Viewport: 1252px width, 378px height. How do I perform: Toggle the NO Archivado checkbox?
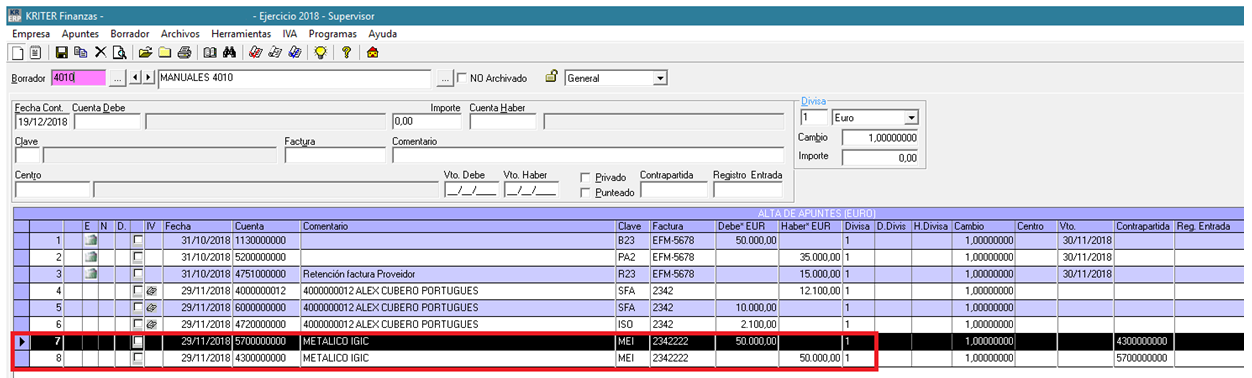tap(462, 77)
